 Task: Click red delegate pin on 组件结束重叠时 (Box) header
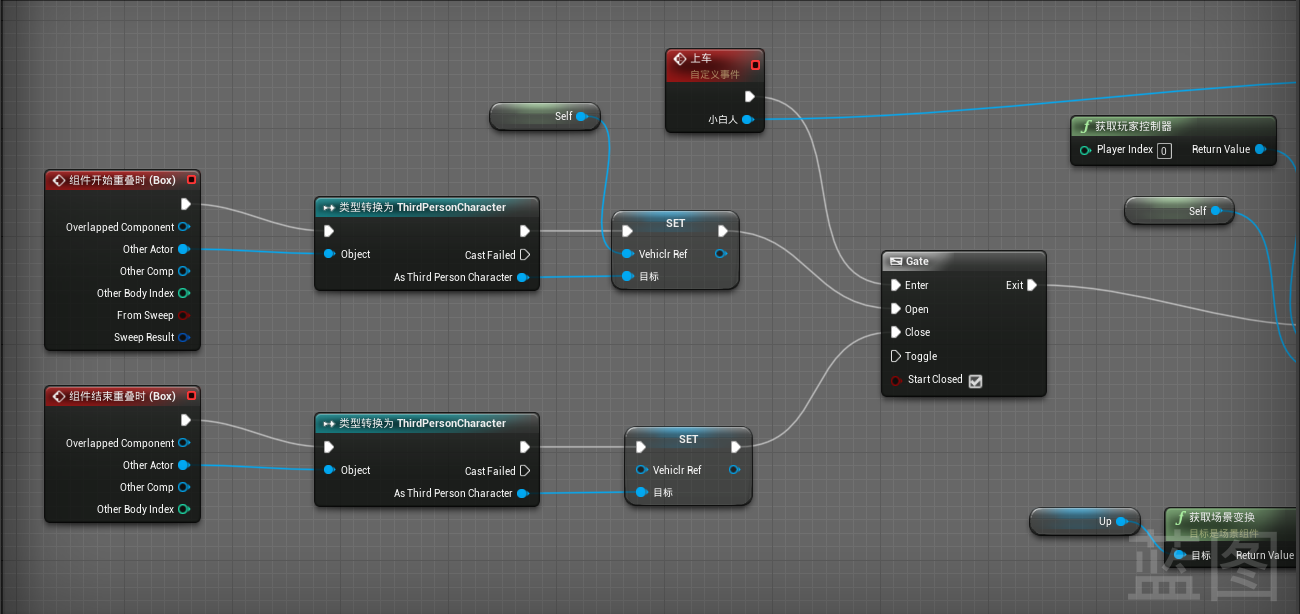191,396
